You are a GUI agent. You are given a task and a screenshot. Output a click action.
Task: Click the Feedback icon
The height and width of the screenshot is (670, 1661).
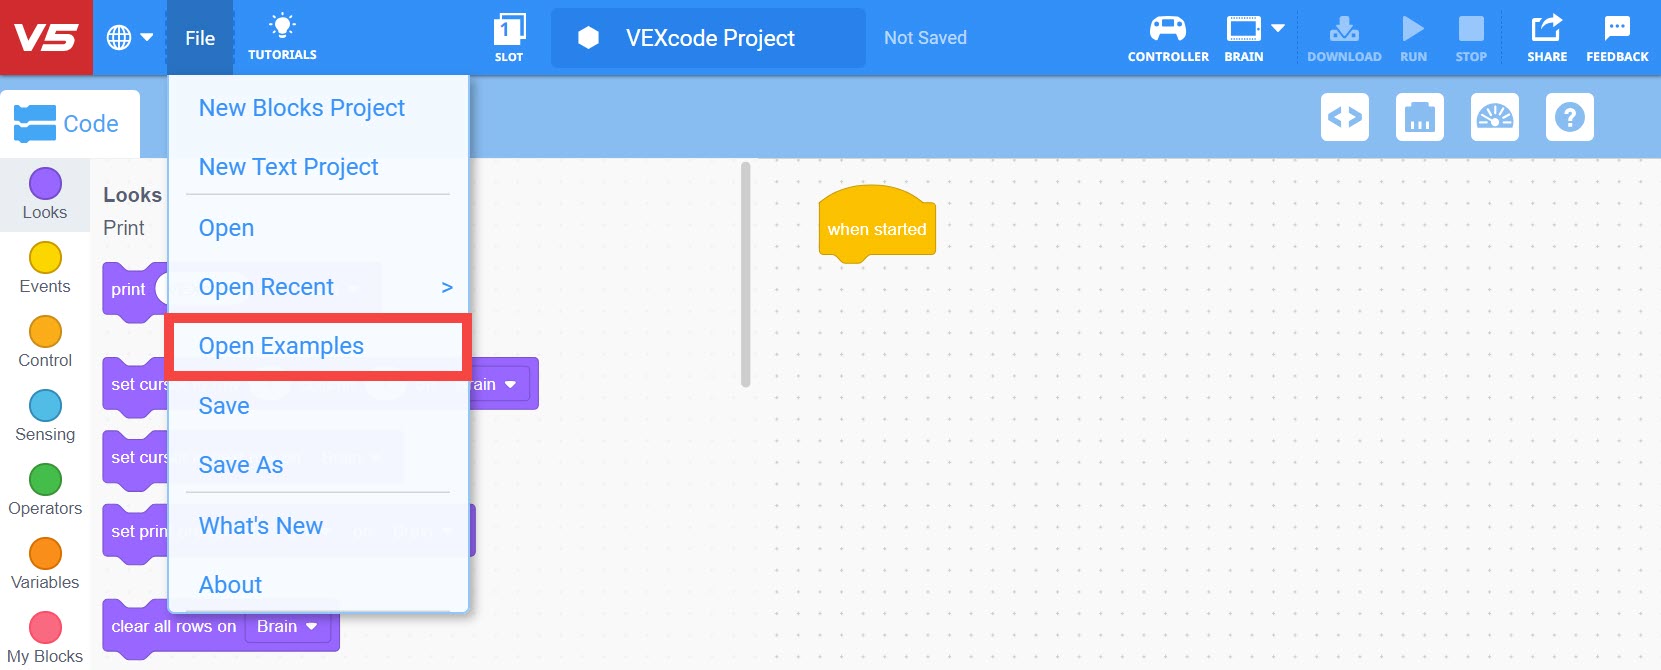[1616, 30]
